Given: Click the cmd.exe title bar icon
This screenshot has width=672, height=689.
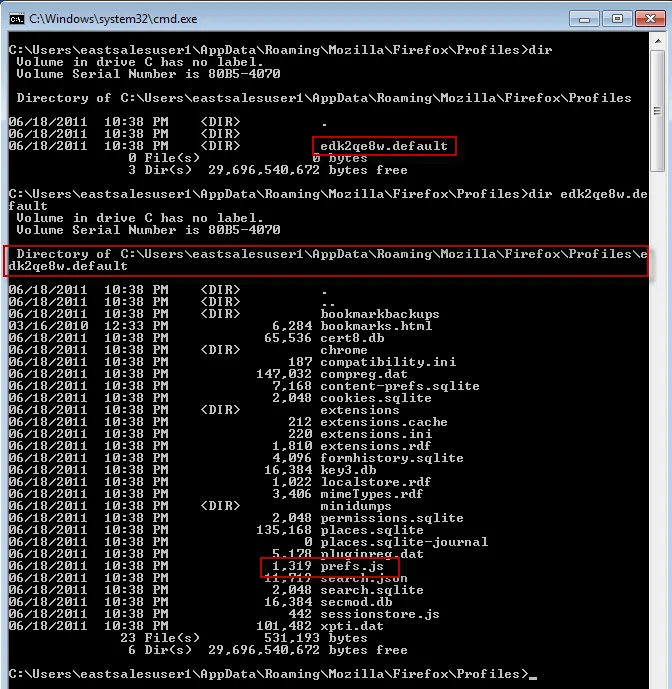Looking at the screenshot, I should click(17, 19).
